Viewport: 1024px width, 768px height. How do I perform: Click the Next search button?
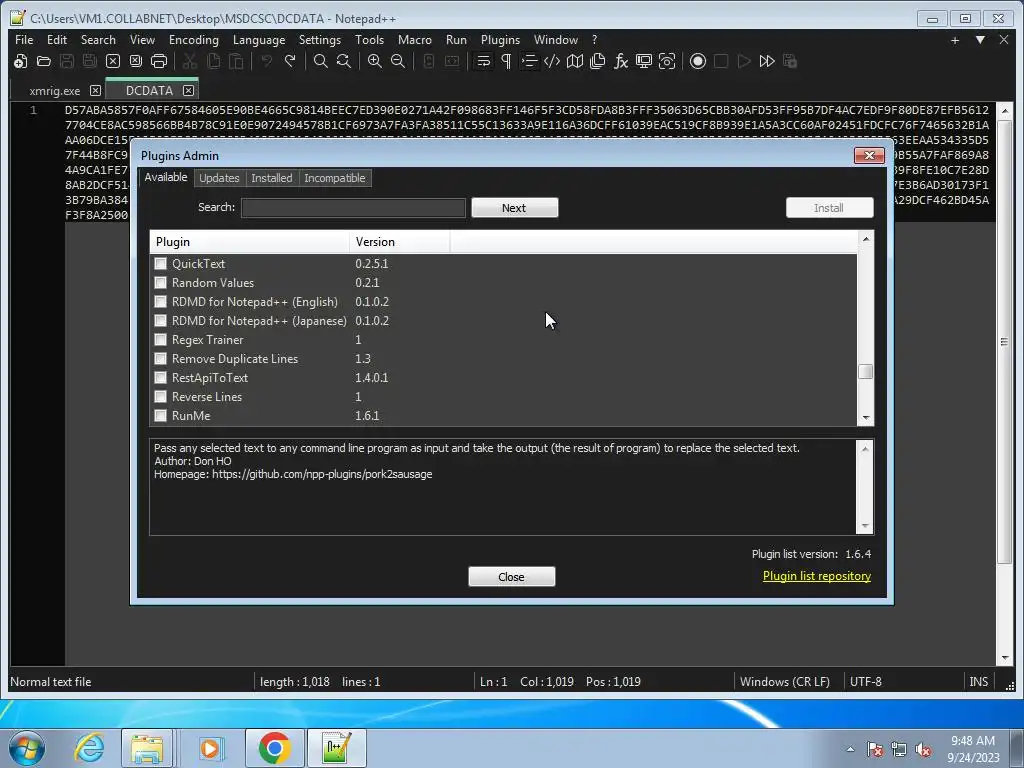515,208
